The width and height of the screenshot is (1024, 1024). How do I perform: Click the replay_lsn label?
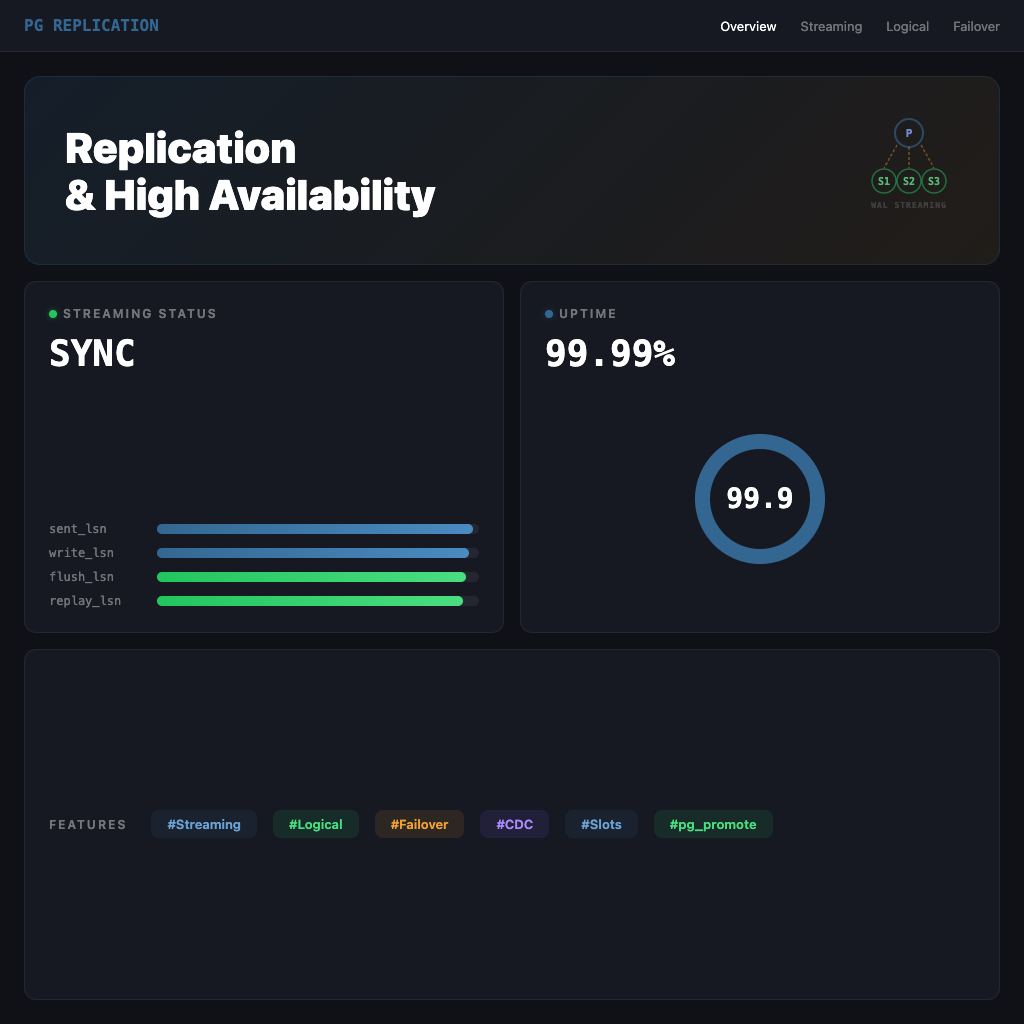pyautogui.click(x=85, y=601)
